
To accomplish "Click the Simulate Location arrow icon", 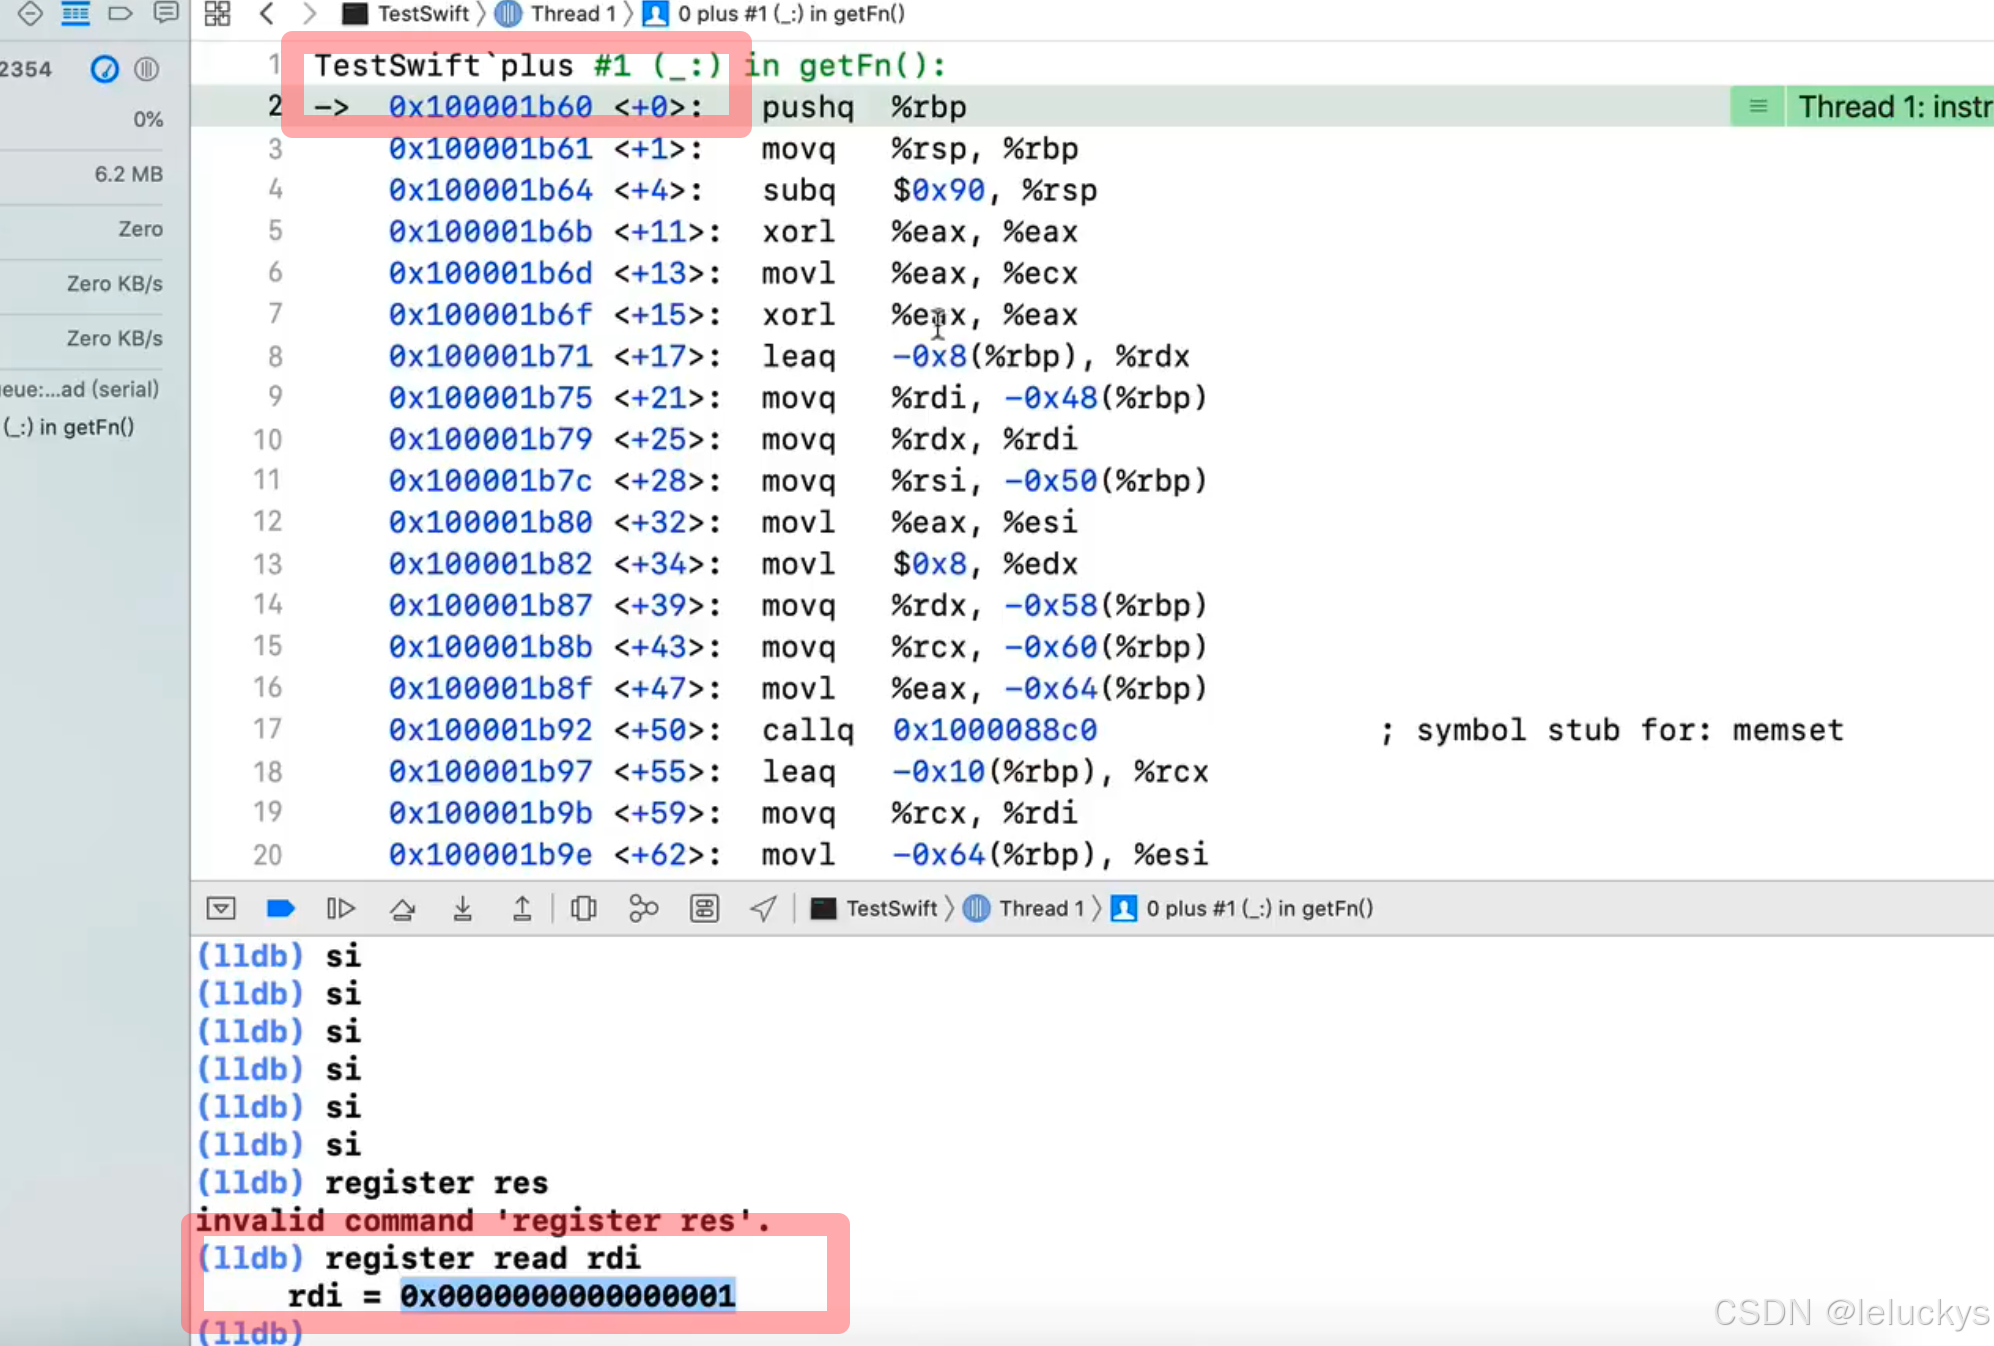I will 763,908.
